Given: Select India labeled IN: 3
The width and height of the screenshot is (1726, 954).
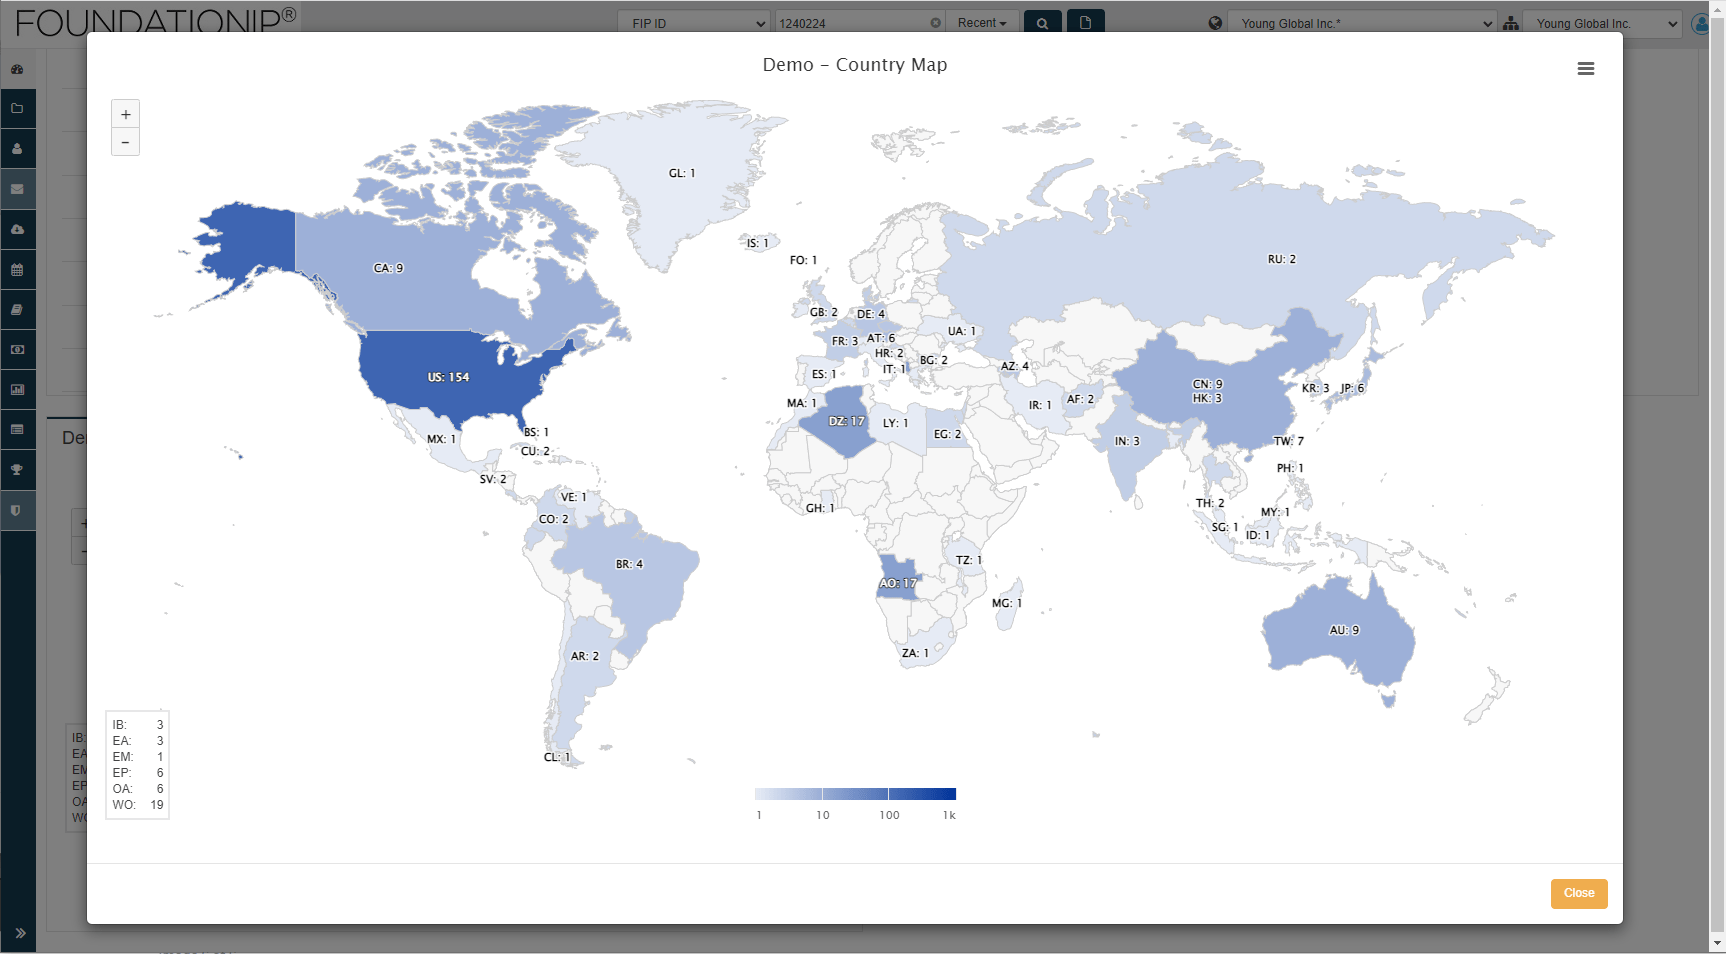Looking at the screenshot, I should click(x=1127, y=441).
